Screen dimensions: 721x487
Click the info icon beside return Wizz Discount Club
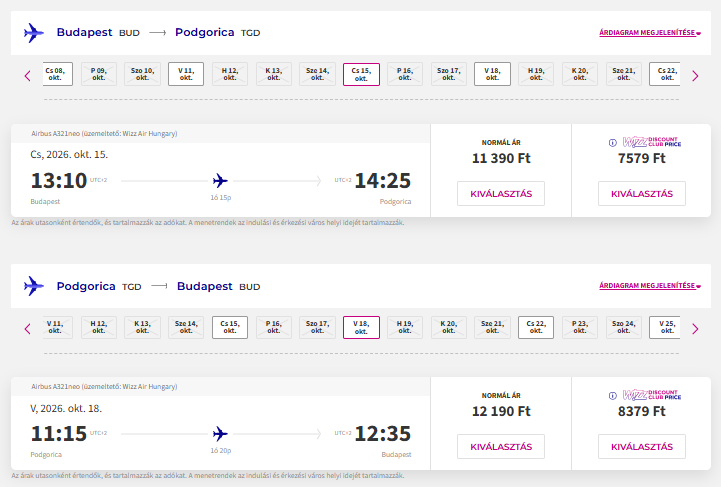(x=612, y=395)
